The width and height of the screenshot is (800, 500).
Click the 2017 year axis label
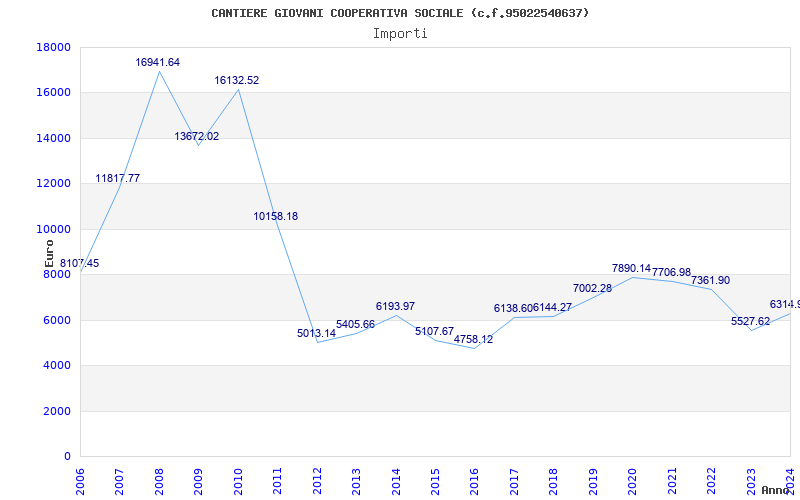(x=514, y=481)
